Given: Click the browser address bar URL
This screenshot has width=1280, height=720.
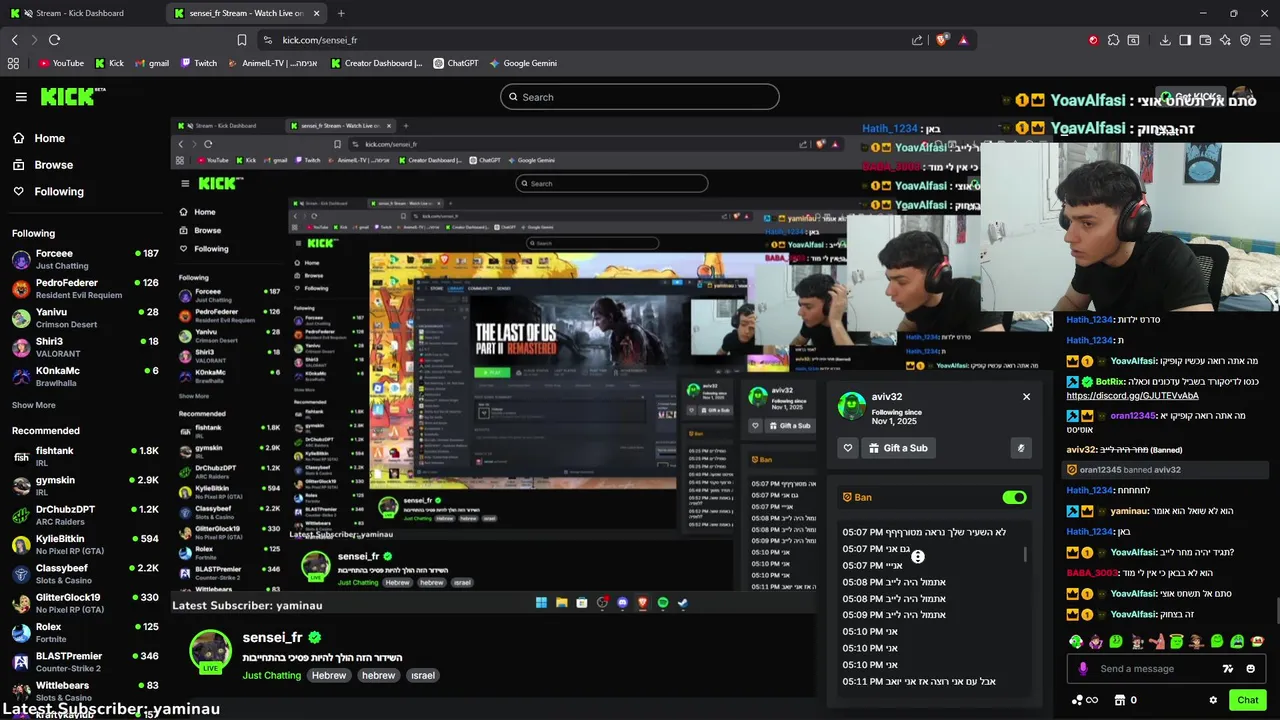Looking at the screenshot, I should pos(320,40).
